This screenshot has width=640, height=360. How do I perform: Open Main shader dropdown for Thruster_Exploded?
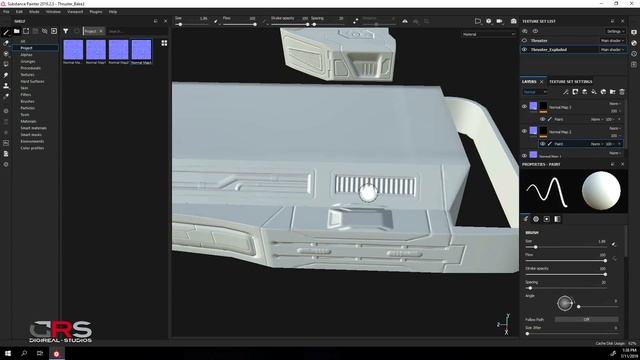[612, 49]
